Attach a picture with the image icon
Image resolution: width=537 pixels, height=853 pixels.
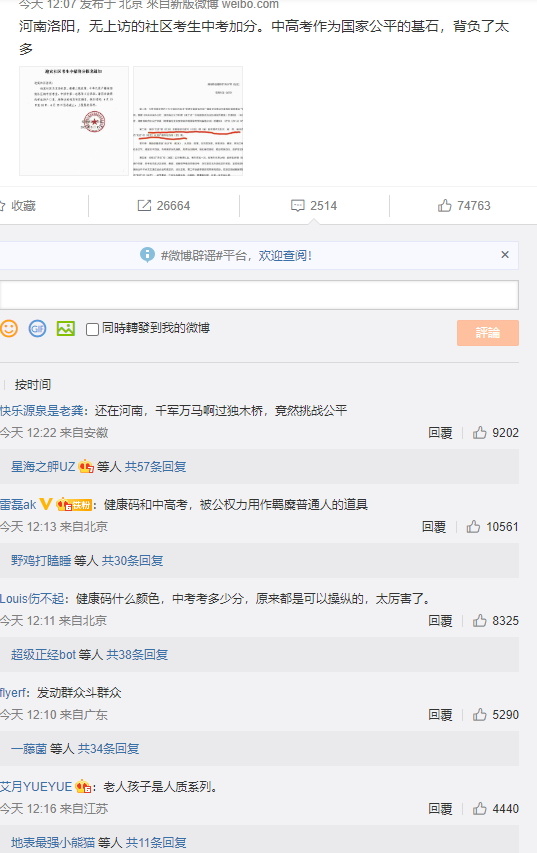[x=66, y=329]
